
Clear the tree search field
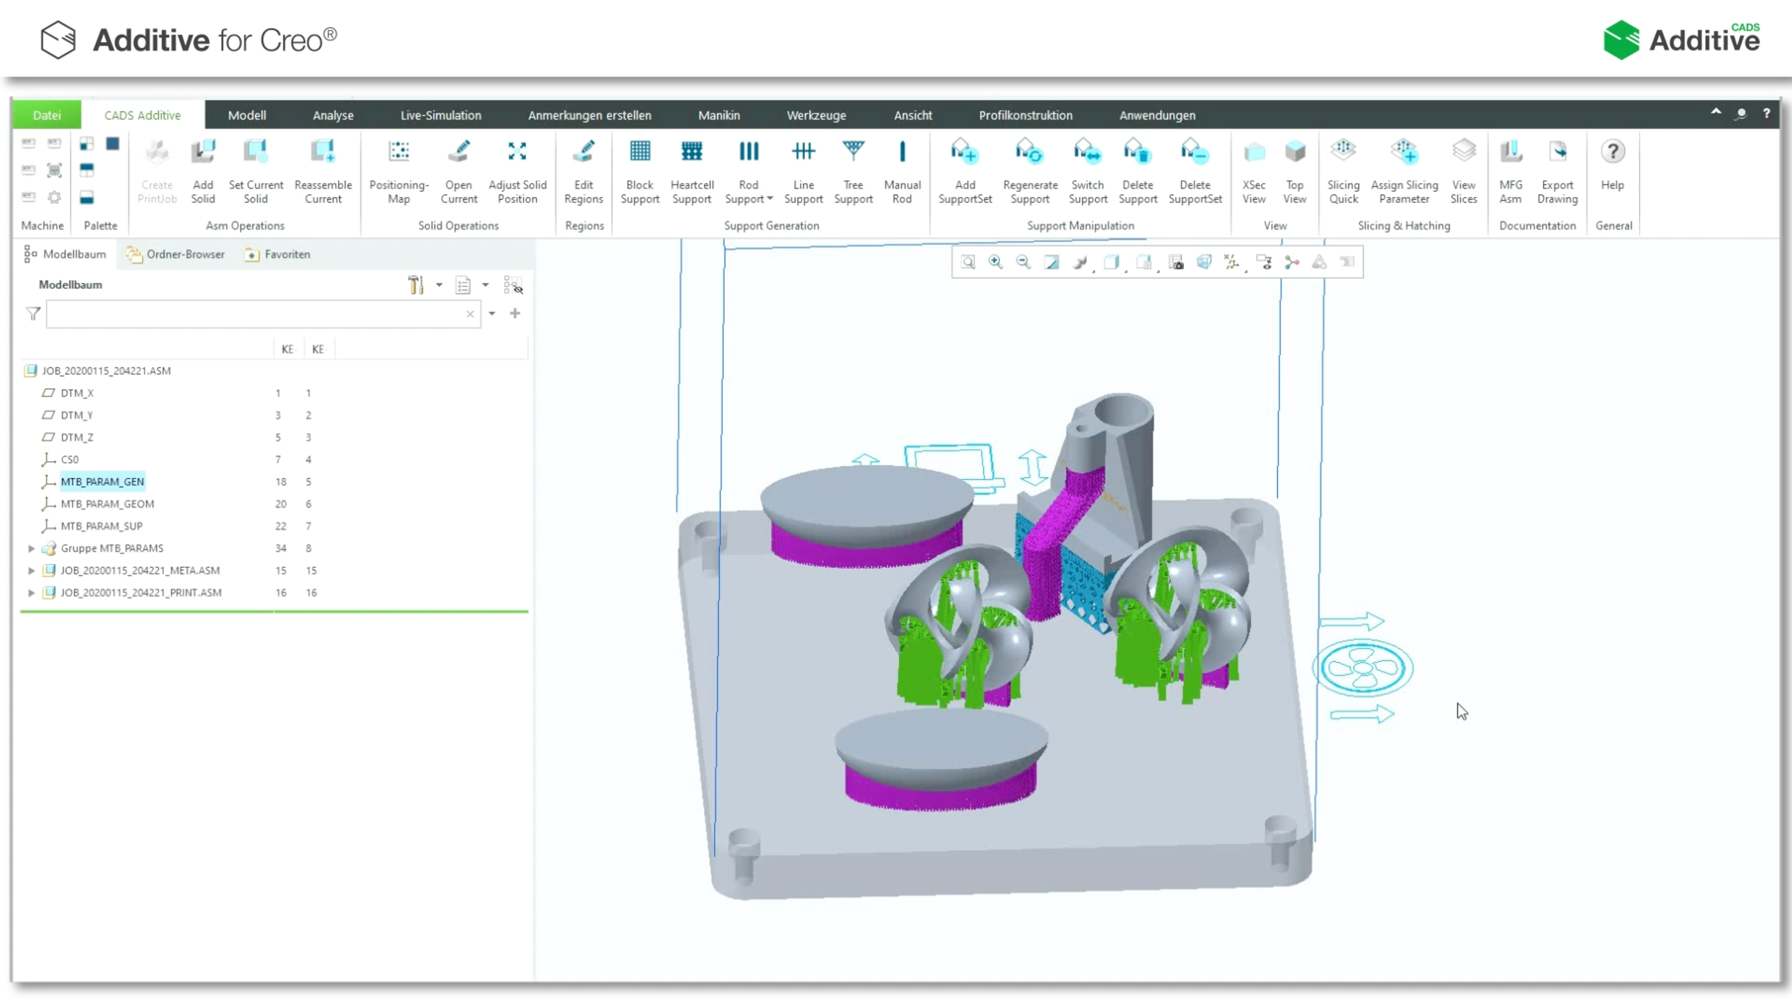(470, 314)
